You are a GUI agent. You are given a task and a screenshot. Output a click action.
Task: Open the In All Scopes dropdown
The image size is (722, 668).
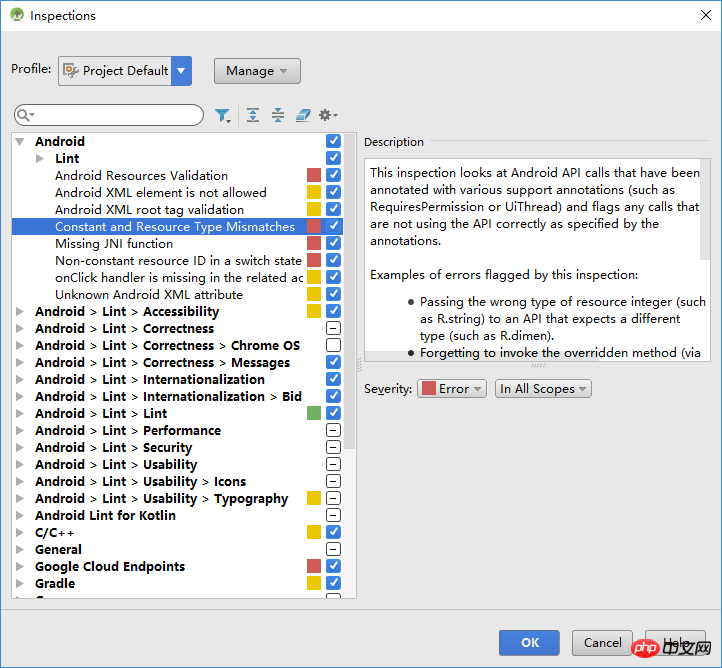(x=543, y=389)
